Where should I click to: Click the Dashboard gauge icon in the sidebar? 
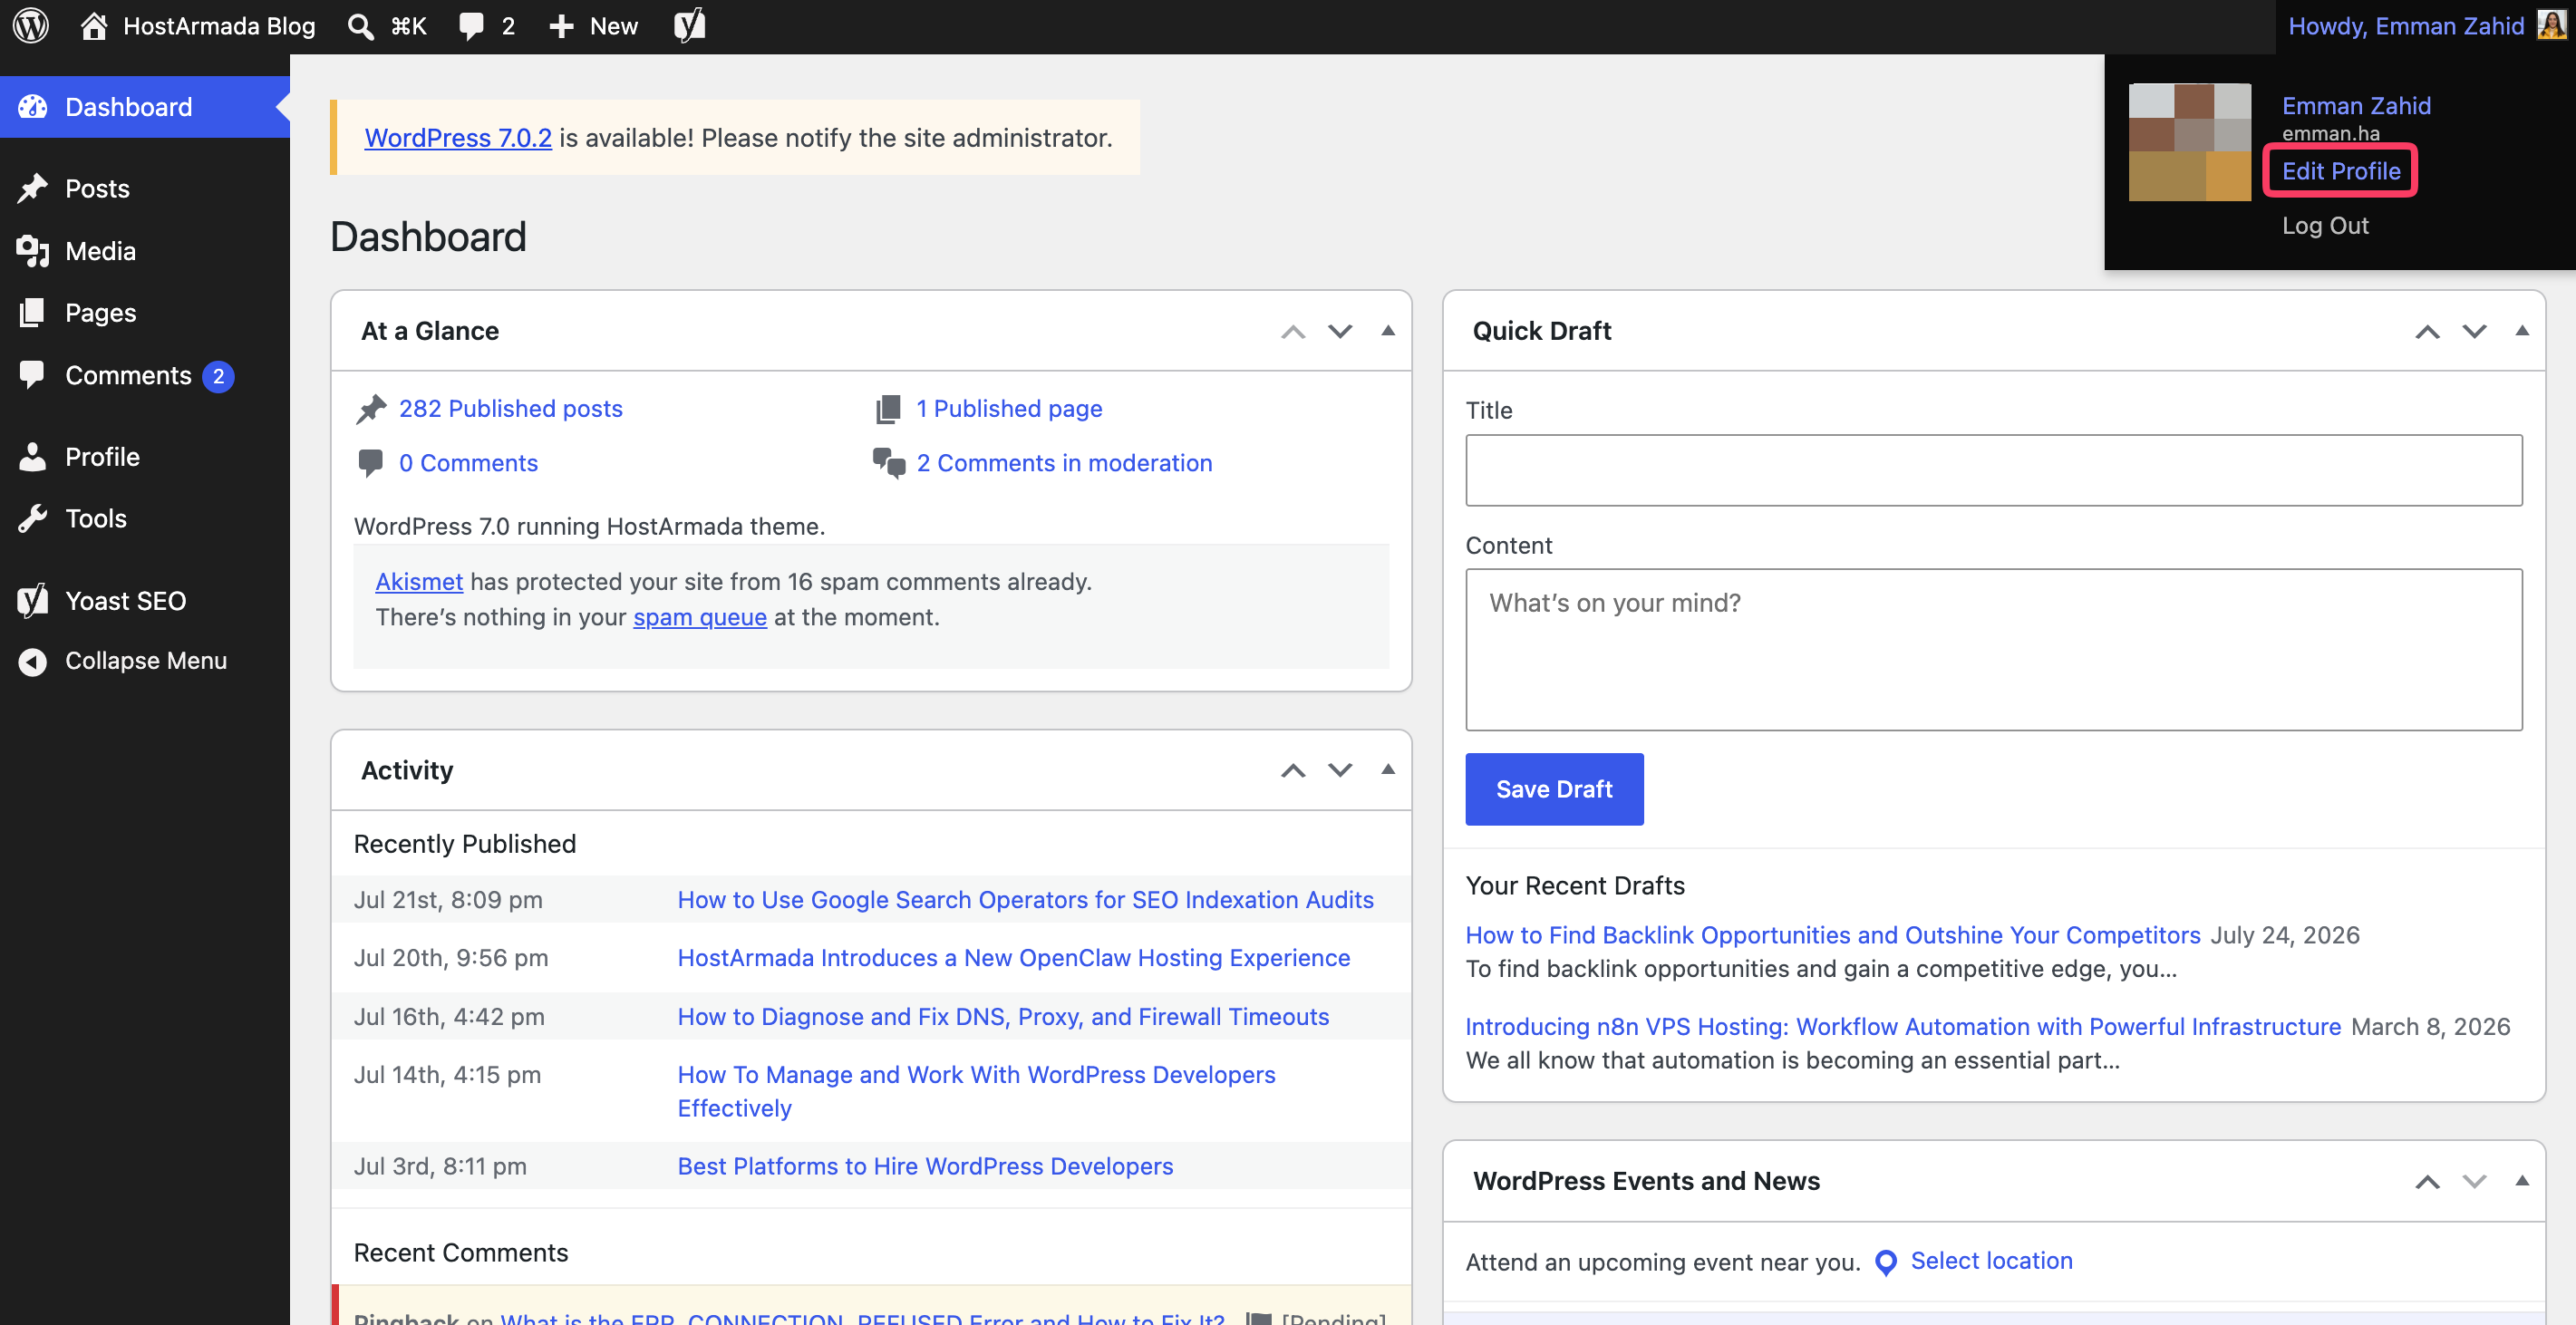(33, 107)
